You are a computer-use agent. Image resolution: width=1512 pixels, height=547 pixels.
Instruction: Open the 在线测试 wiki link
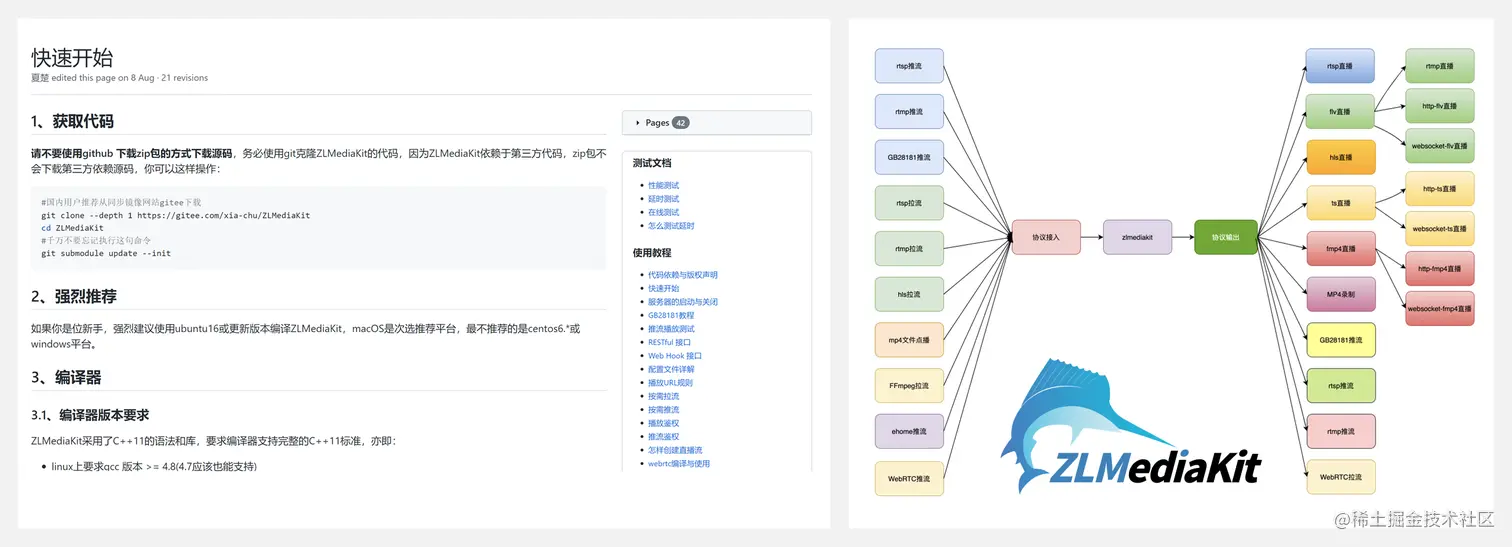coord(663,212)
